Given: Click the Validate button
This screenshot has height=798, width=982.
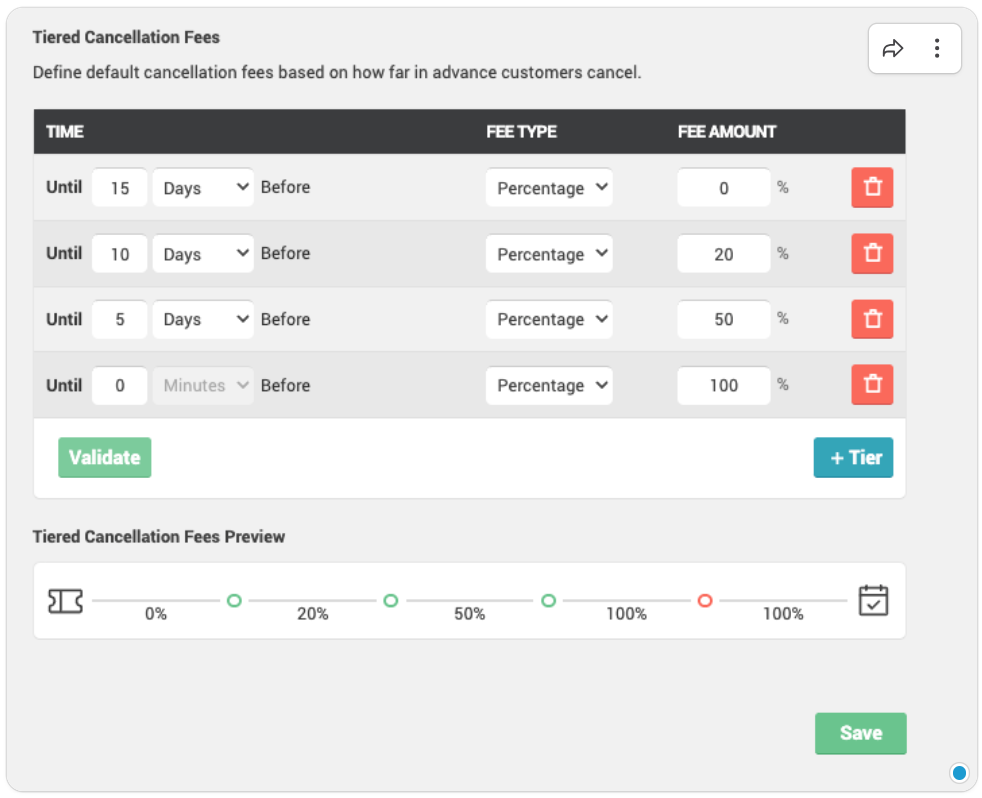Looking at the screenshot, I should (x=105, y=458).
